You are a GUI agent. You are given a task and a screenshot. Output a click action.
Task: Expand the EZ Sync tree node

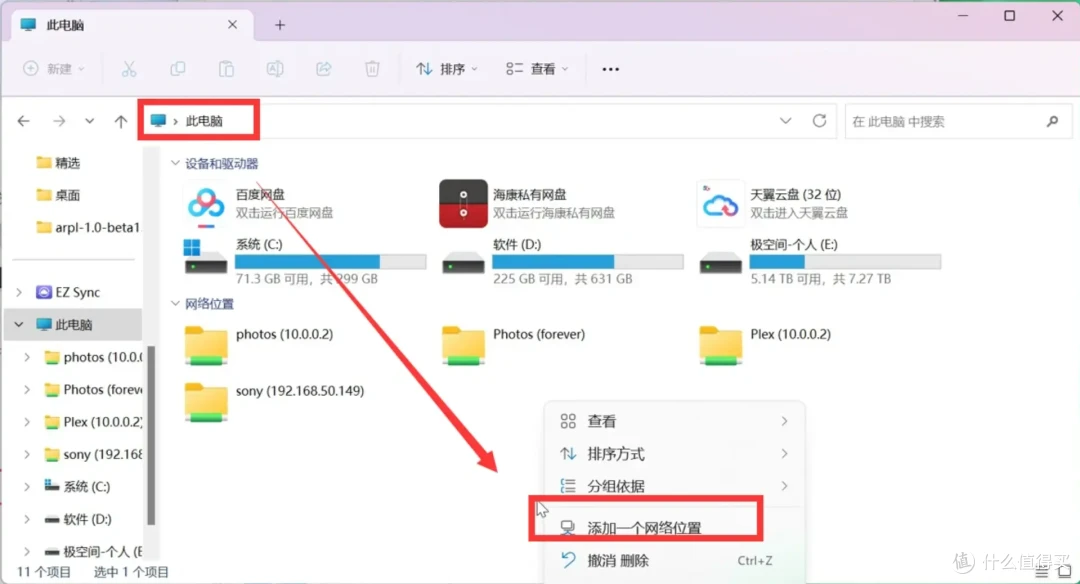coord(19,292)
